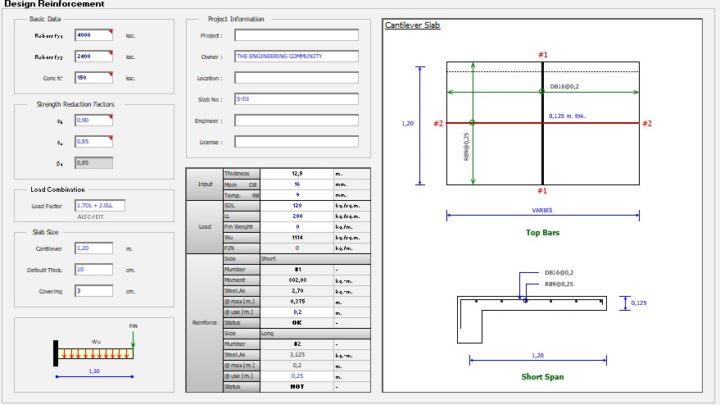This screenshot has height=405, width=720.
Task: Edit the short-side @ use value 0,2
Action: click(297, 312)
